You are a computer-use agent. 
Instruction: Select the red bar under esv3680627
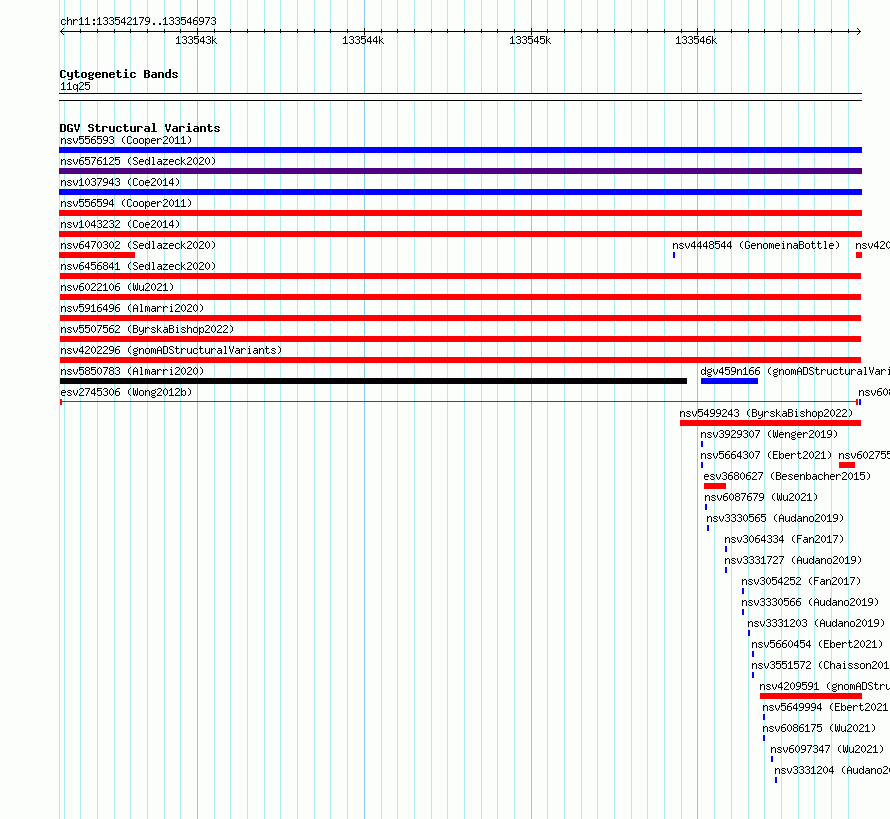(715, 486)
